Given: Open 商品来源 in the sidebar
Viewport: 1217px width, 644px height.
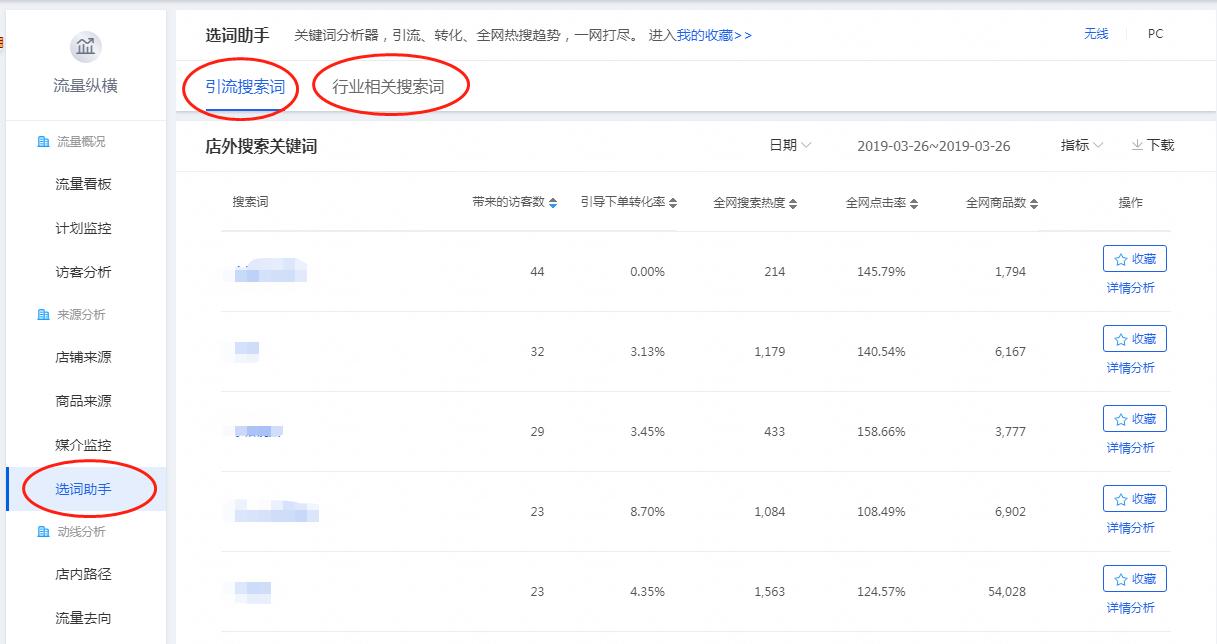Looking at the screenshot, I should 83,401.
